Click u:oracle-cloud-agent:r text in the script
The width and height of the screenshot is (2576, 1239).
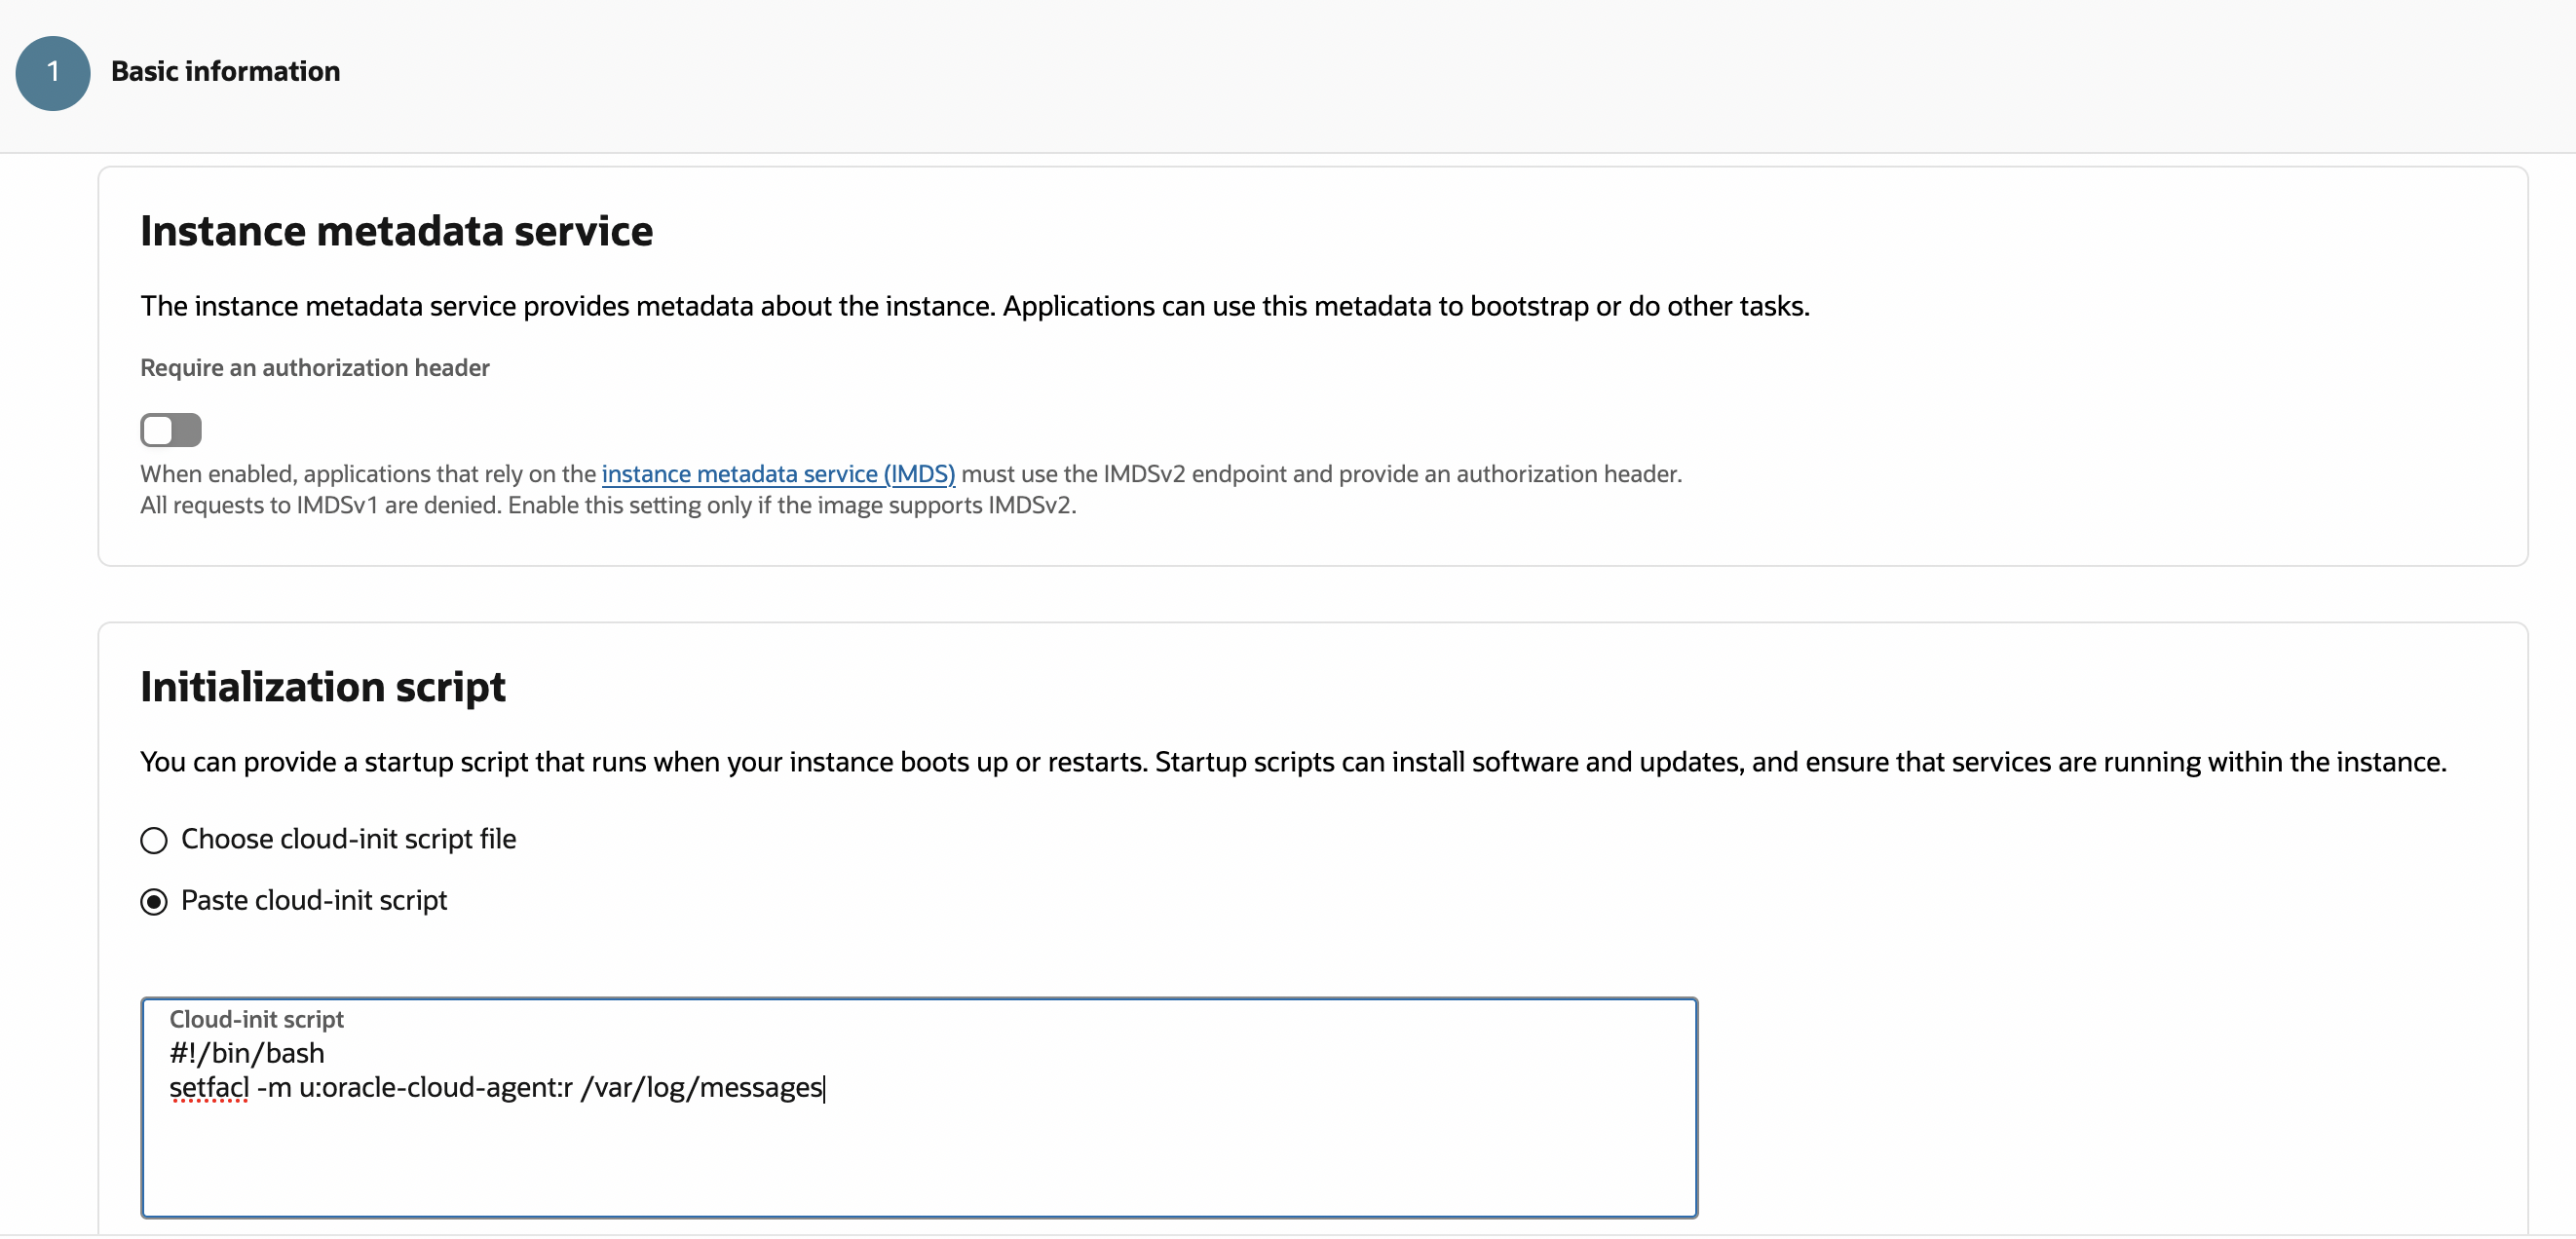click(x=436, y=1087)
